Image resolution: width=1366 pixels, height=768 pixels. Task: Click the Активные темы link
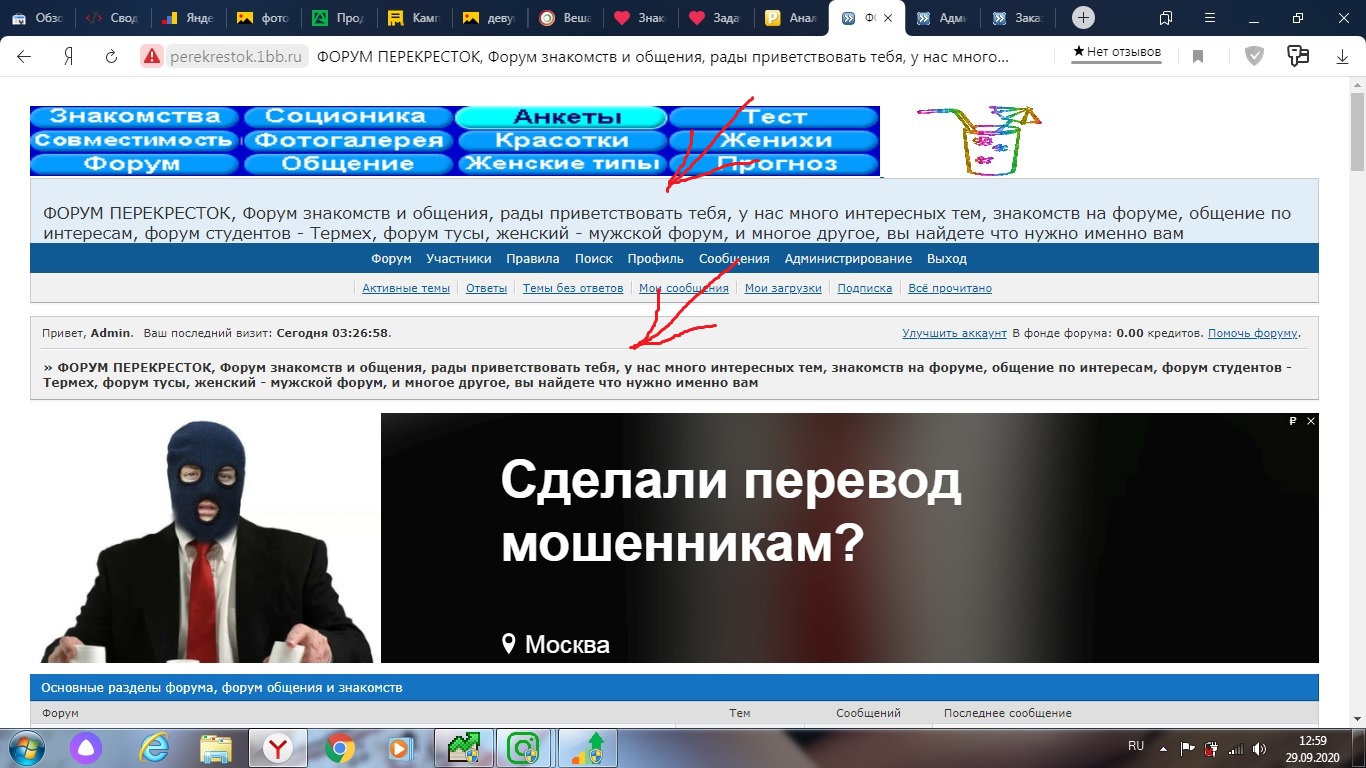(x=406, y=288)
